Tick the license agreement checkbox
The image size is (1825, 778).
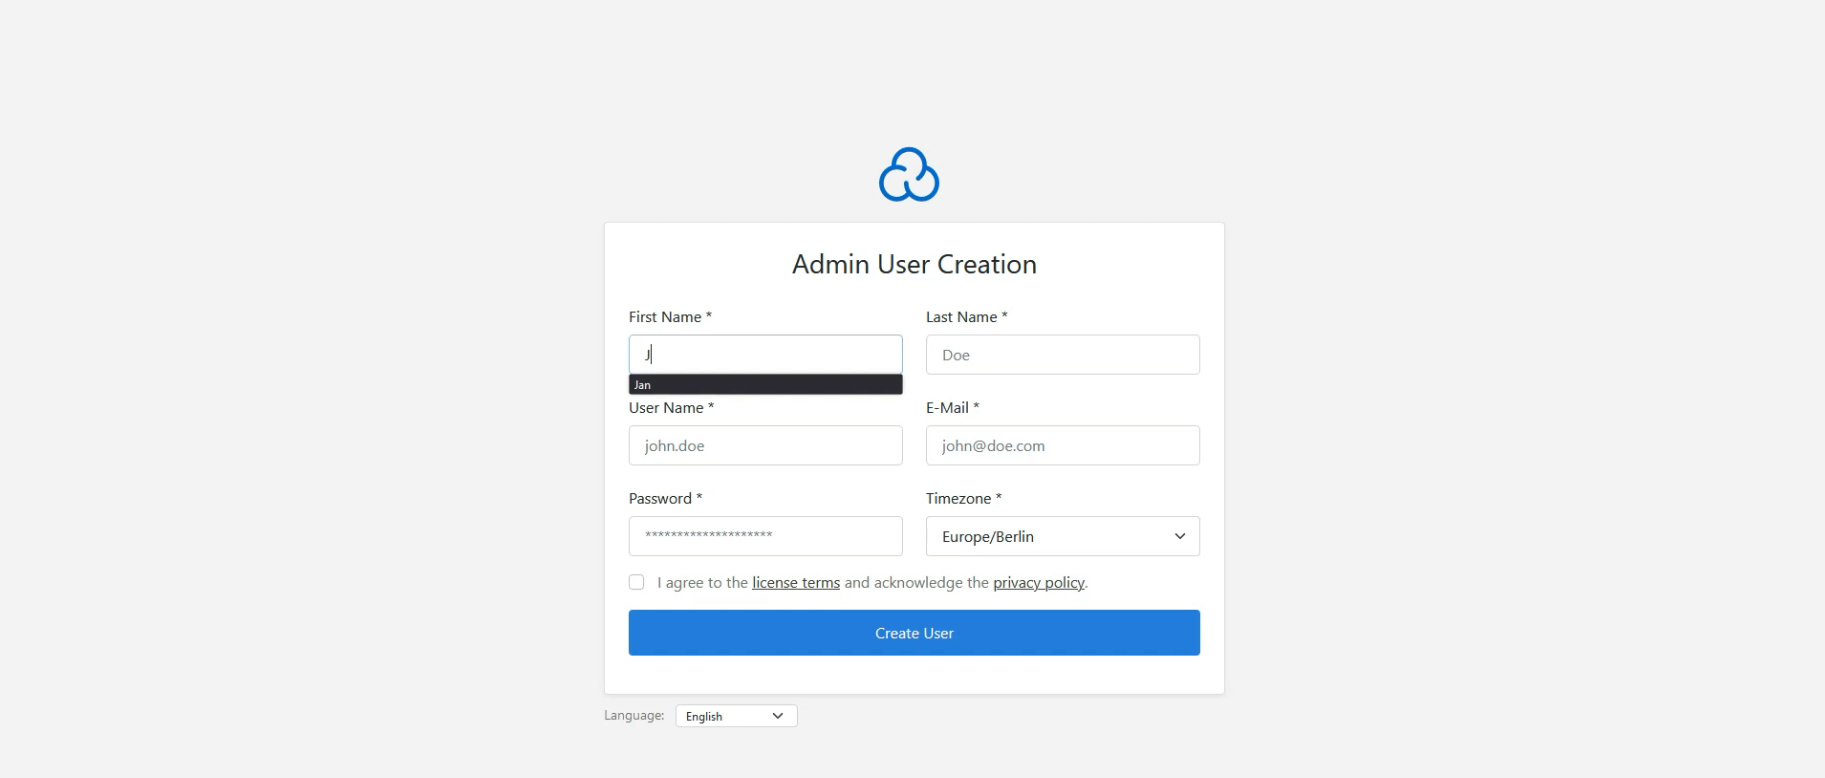636,582
